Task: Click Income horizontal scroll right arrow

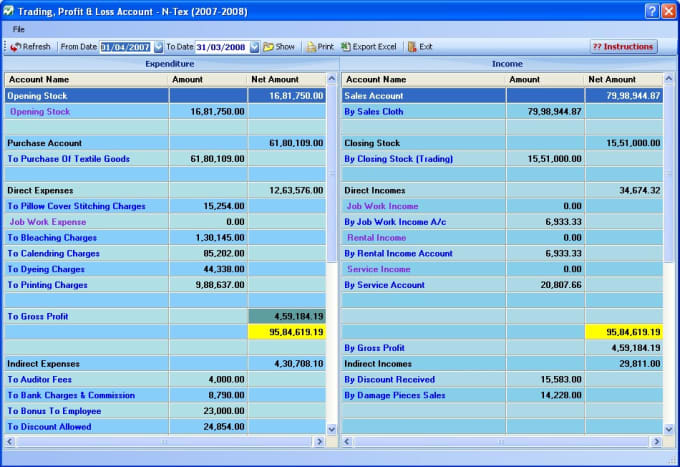Action: point(657,441)
